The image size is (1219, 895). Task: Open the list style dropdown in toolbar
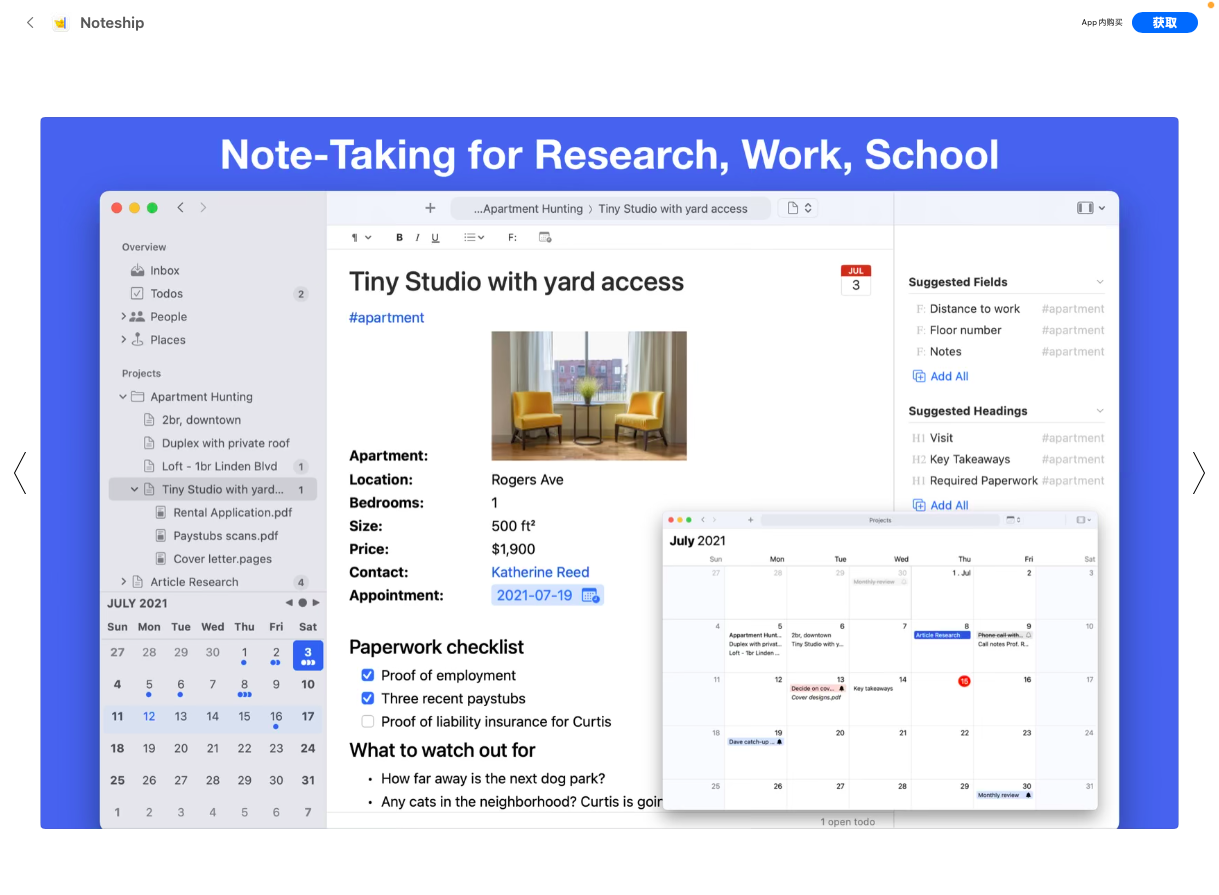click(x=474, y=238)
